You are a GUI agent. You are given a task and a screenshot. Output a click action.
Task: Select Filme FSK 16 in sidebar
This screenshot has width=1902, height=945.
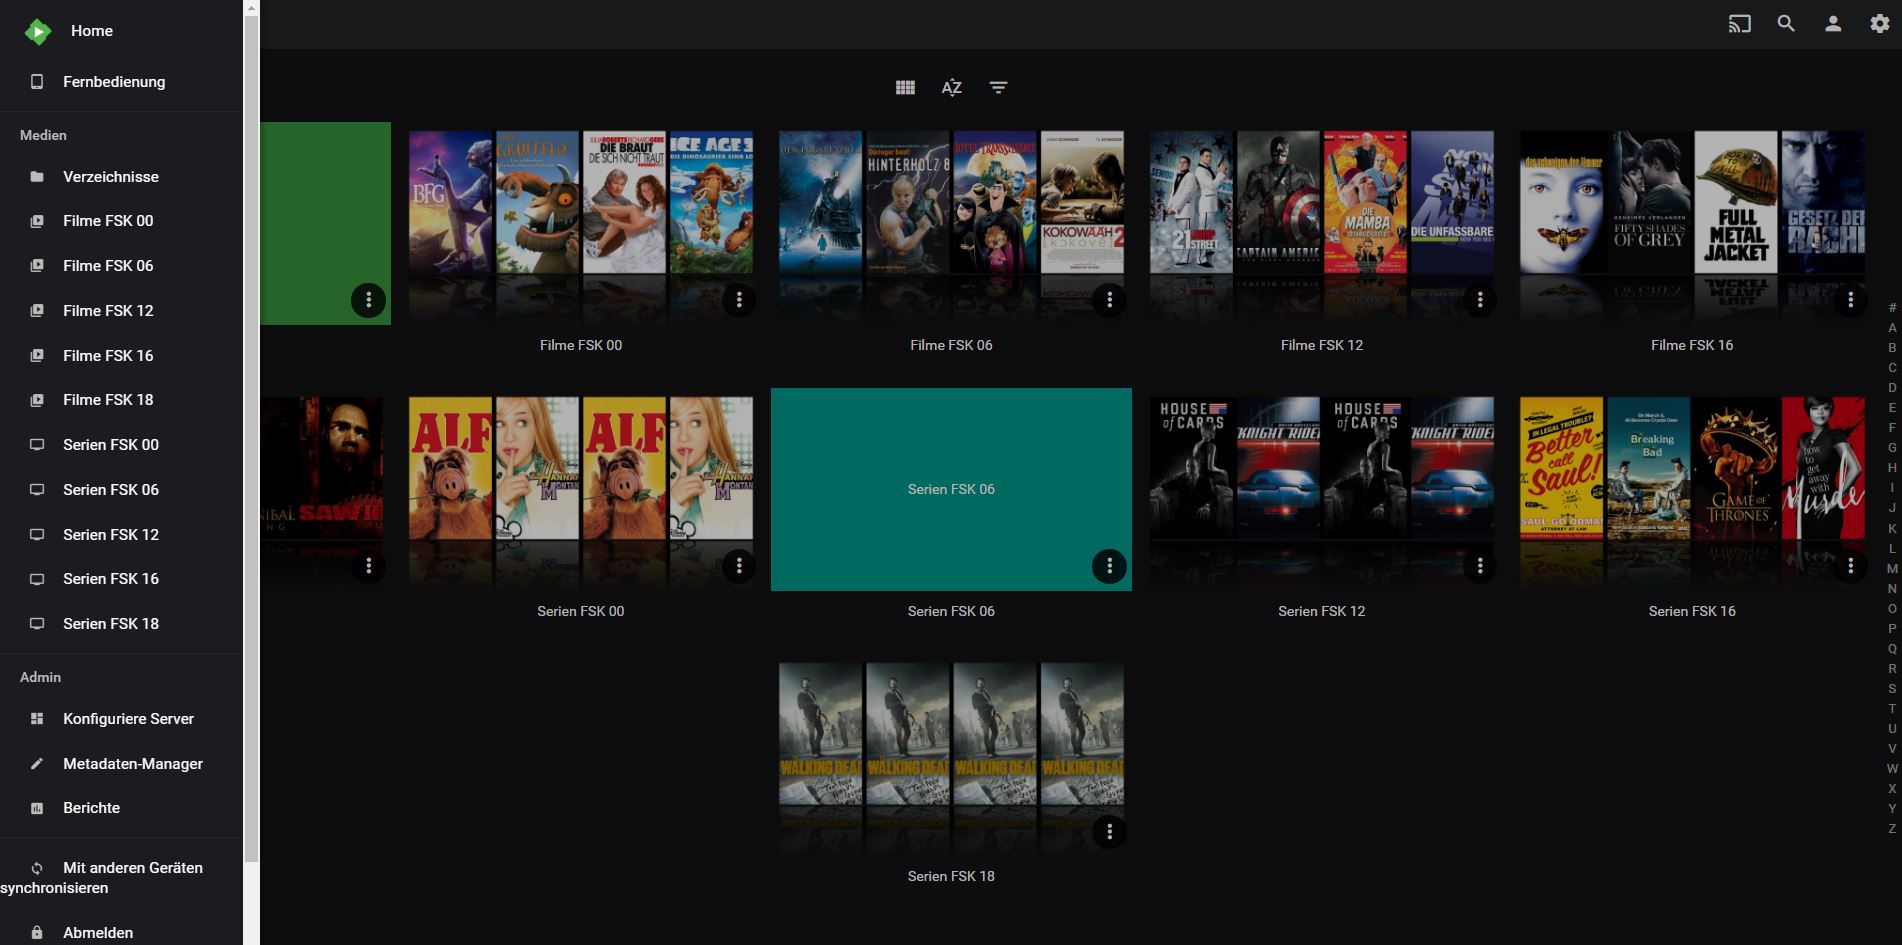[x=121, y=356]
